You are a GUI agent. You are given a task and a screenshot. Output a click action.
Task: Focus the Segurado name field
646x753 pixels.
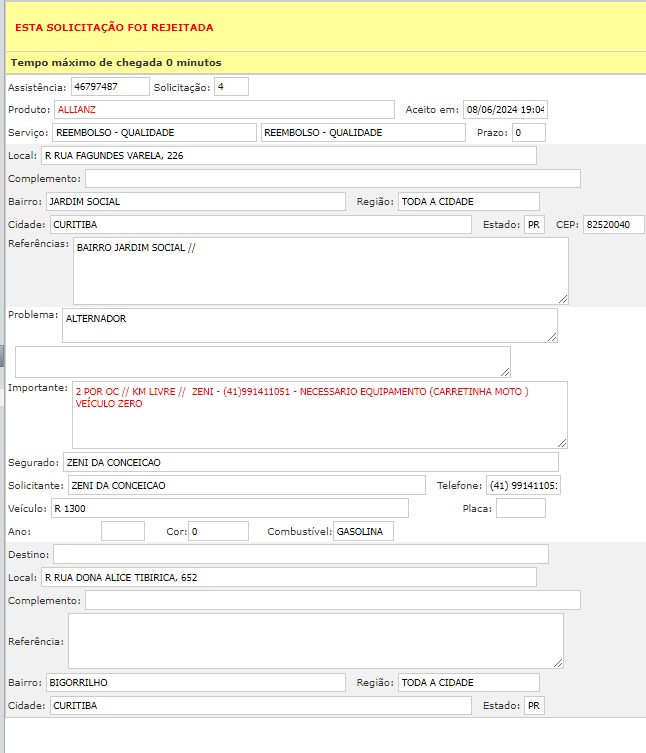pyautogui.click(x=310, y=462)
